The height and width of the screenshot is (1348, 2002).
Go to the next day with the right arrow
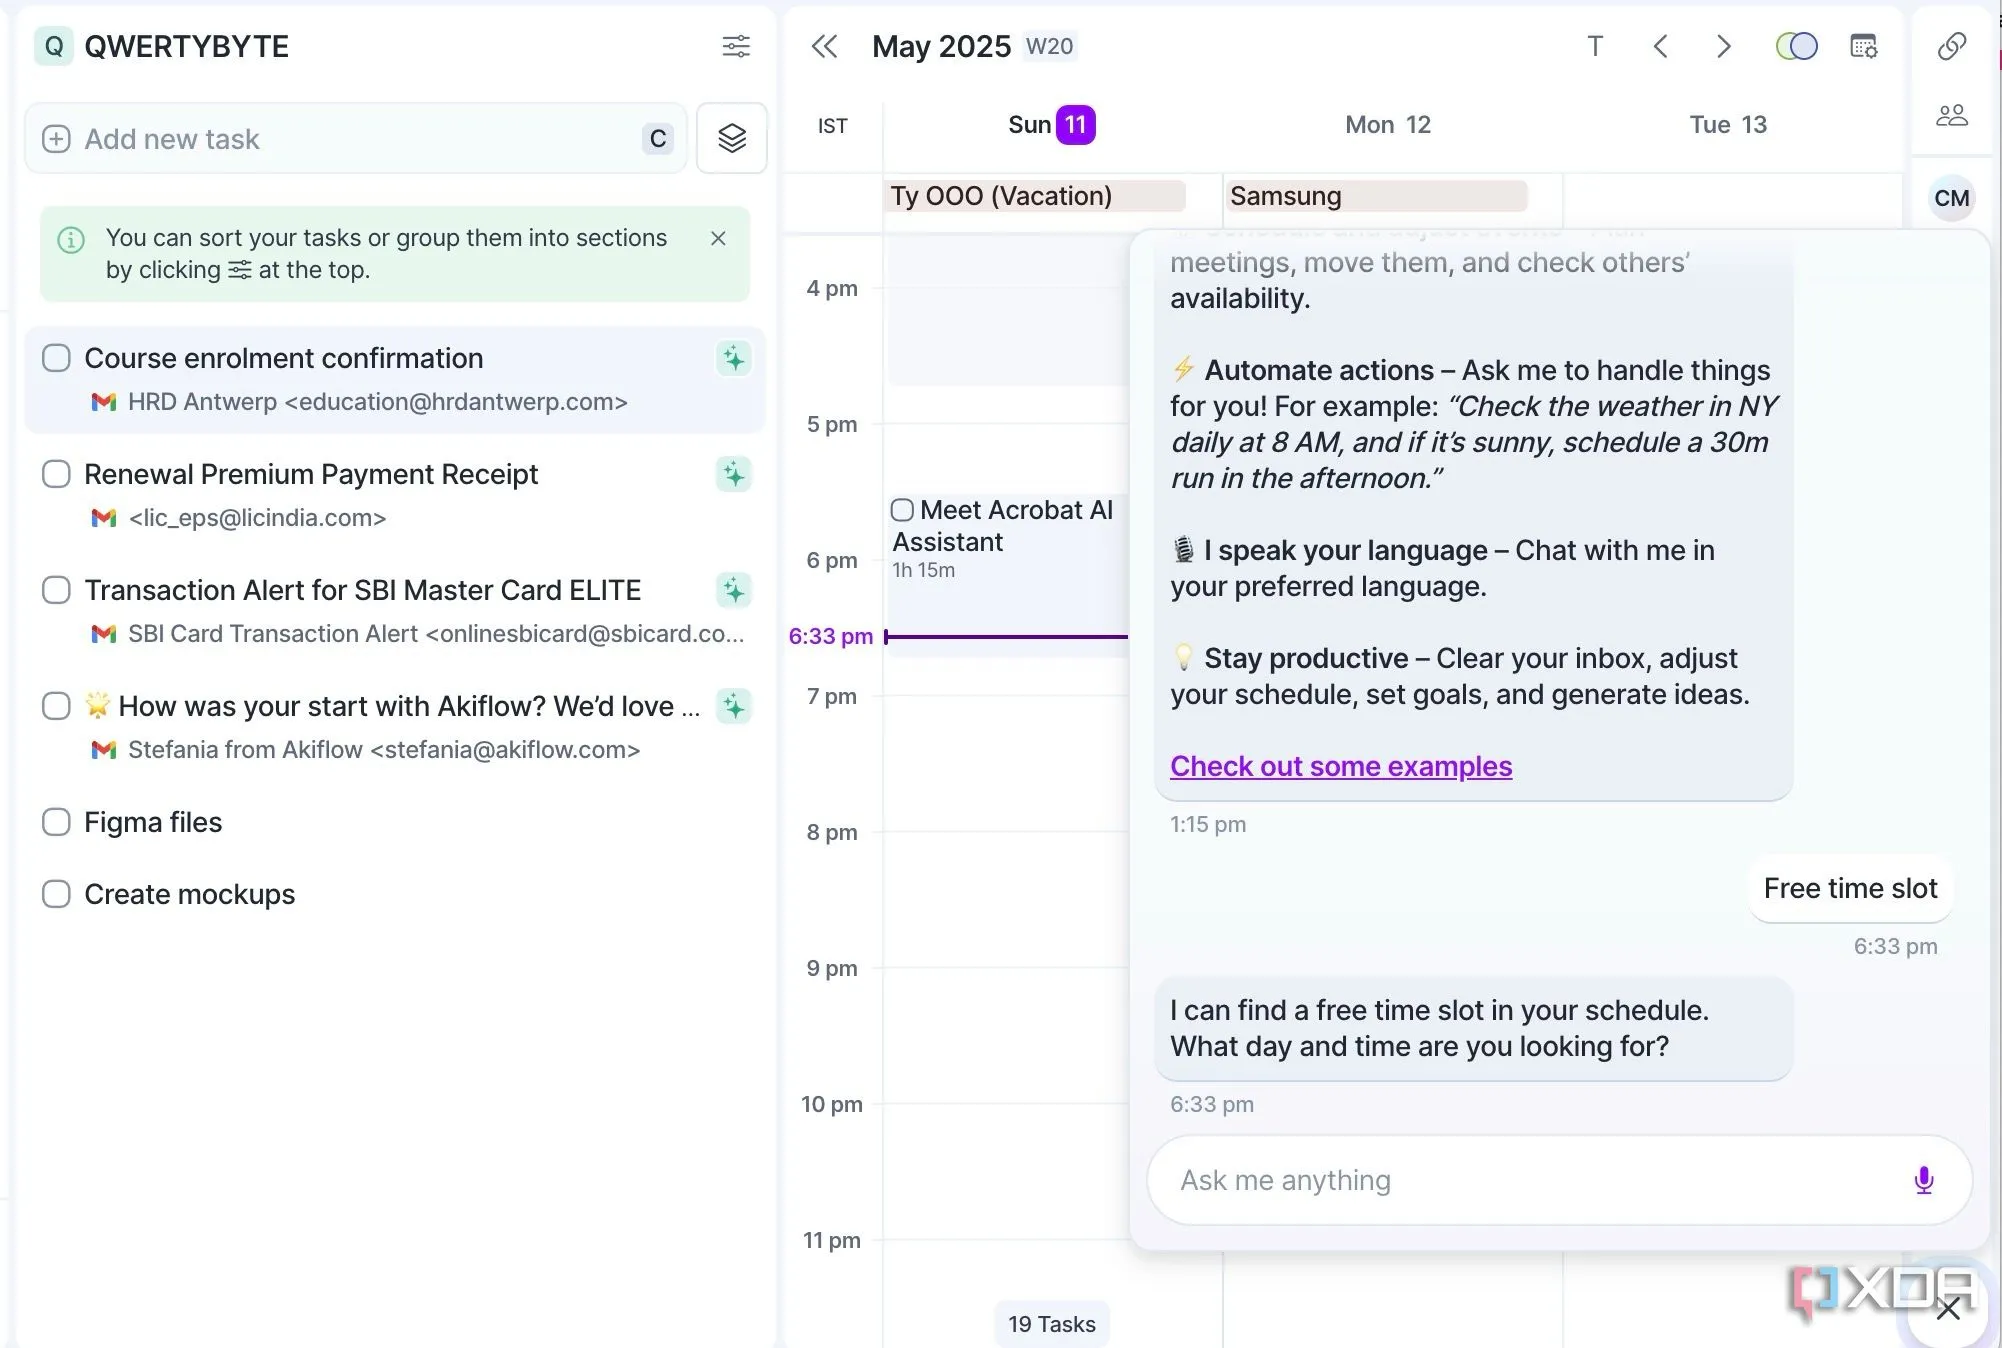(x=1723, y=46)
